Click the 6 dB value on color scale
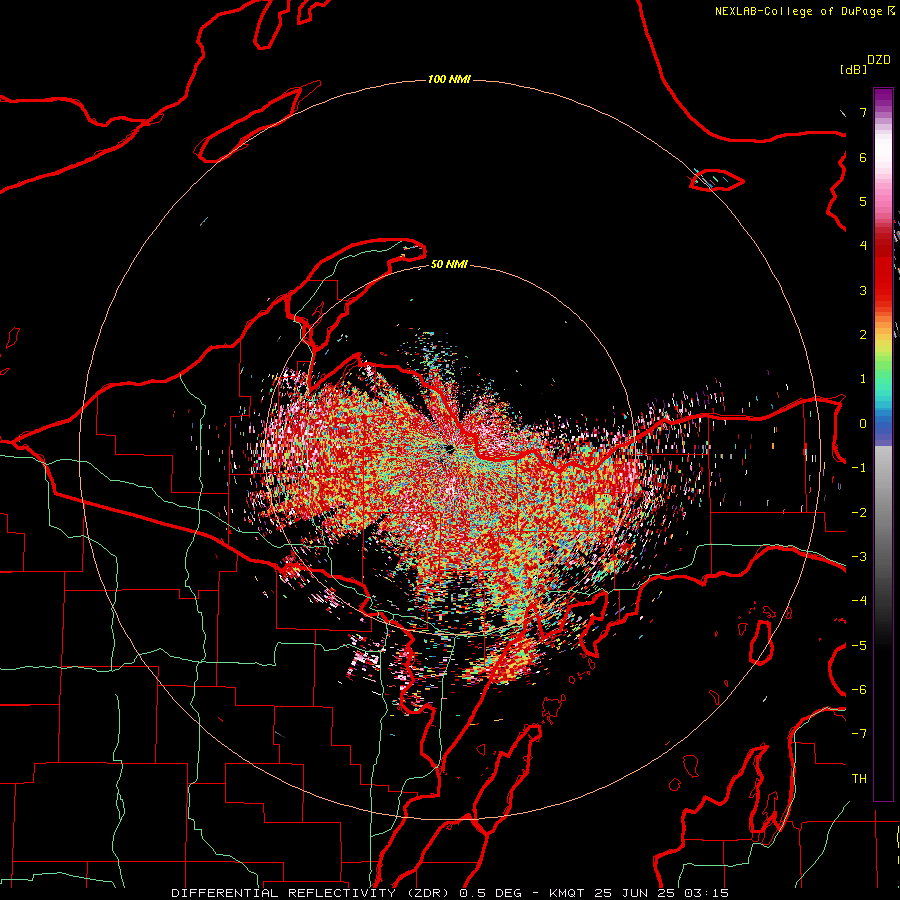Viewport: 900px width, 900px height. click(863, 157)
